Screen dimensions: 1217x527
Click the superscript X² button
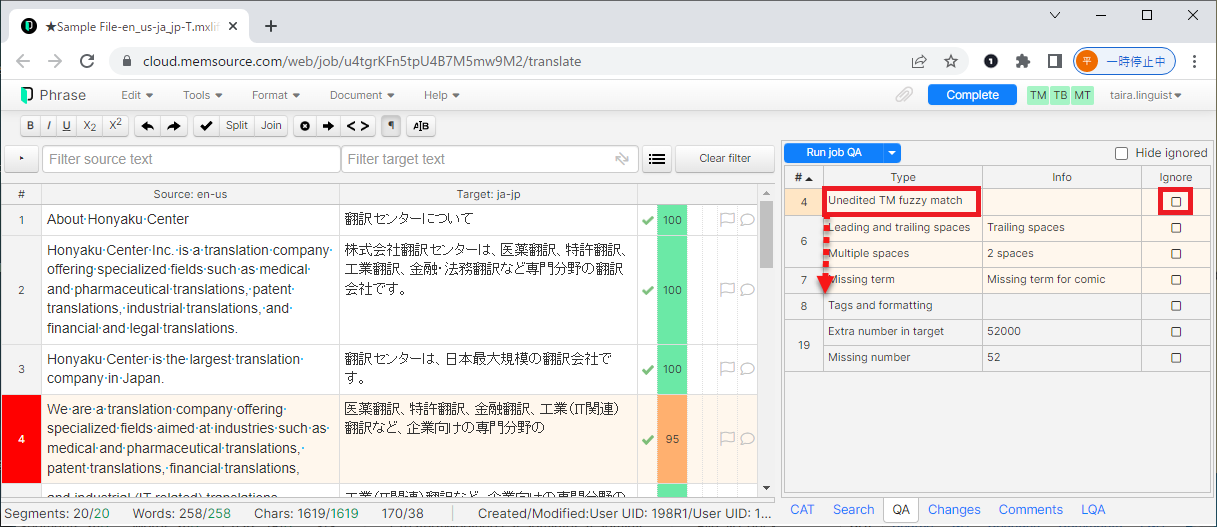click(x=115, y=126)
